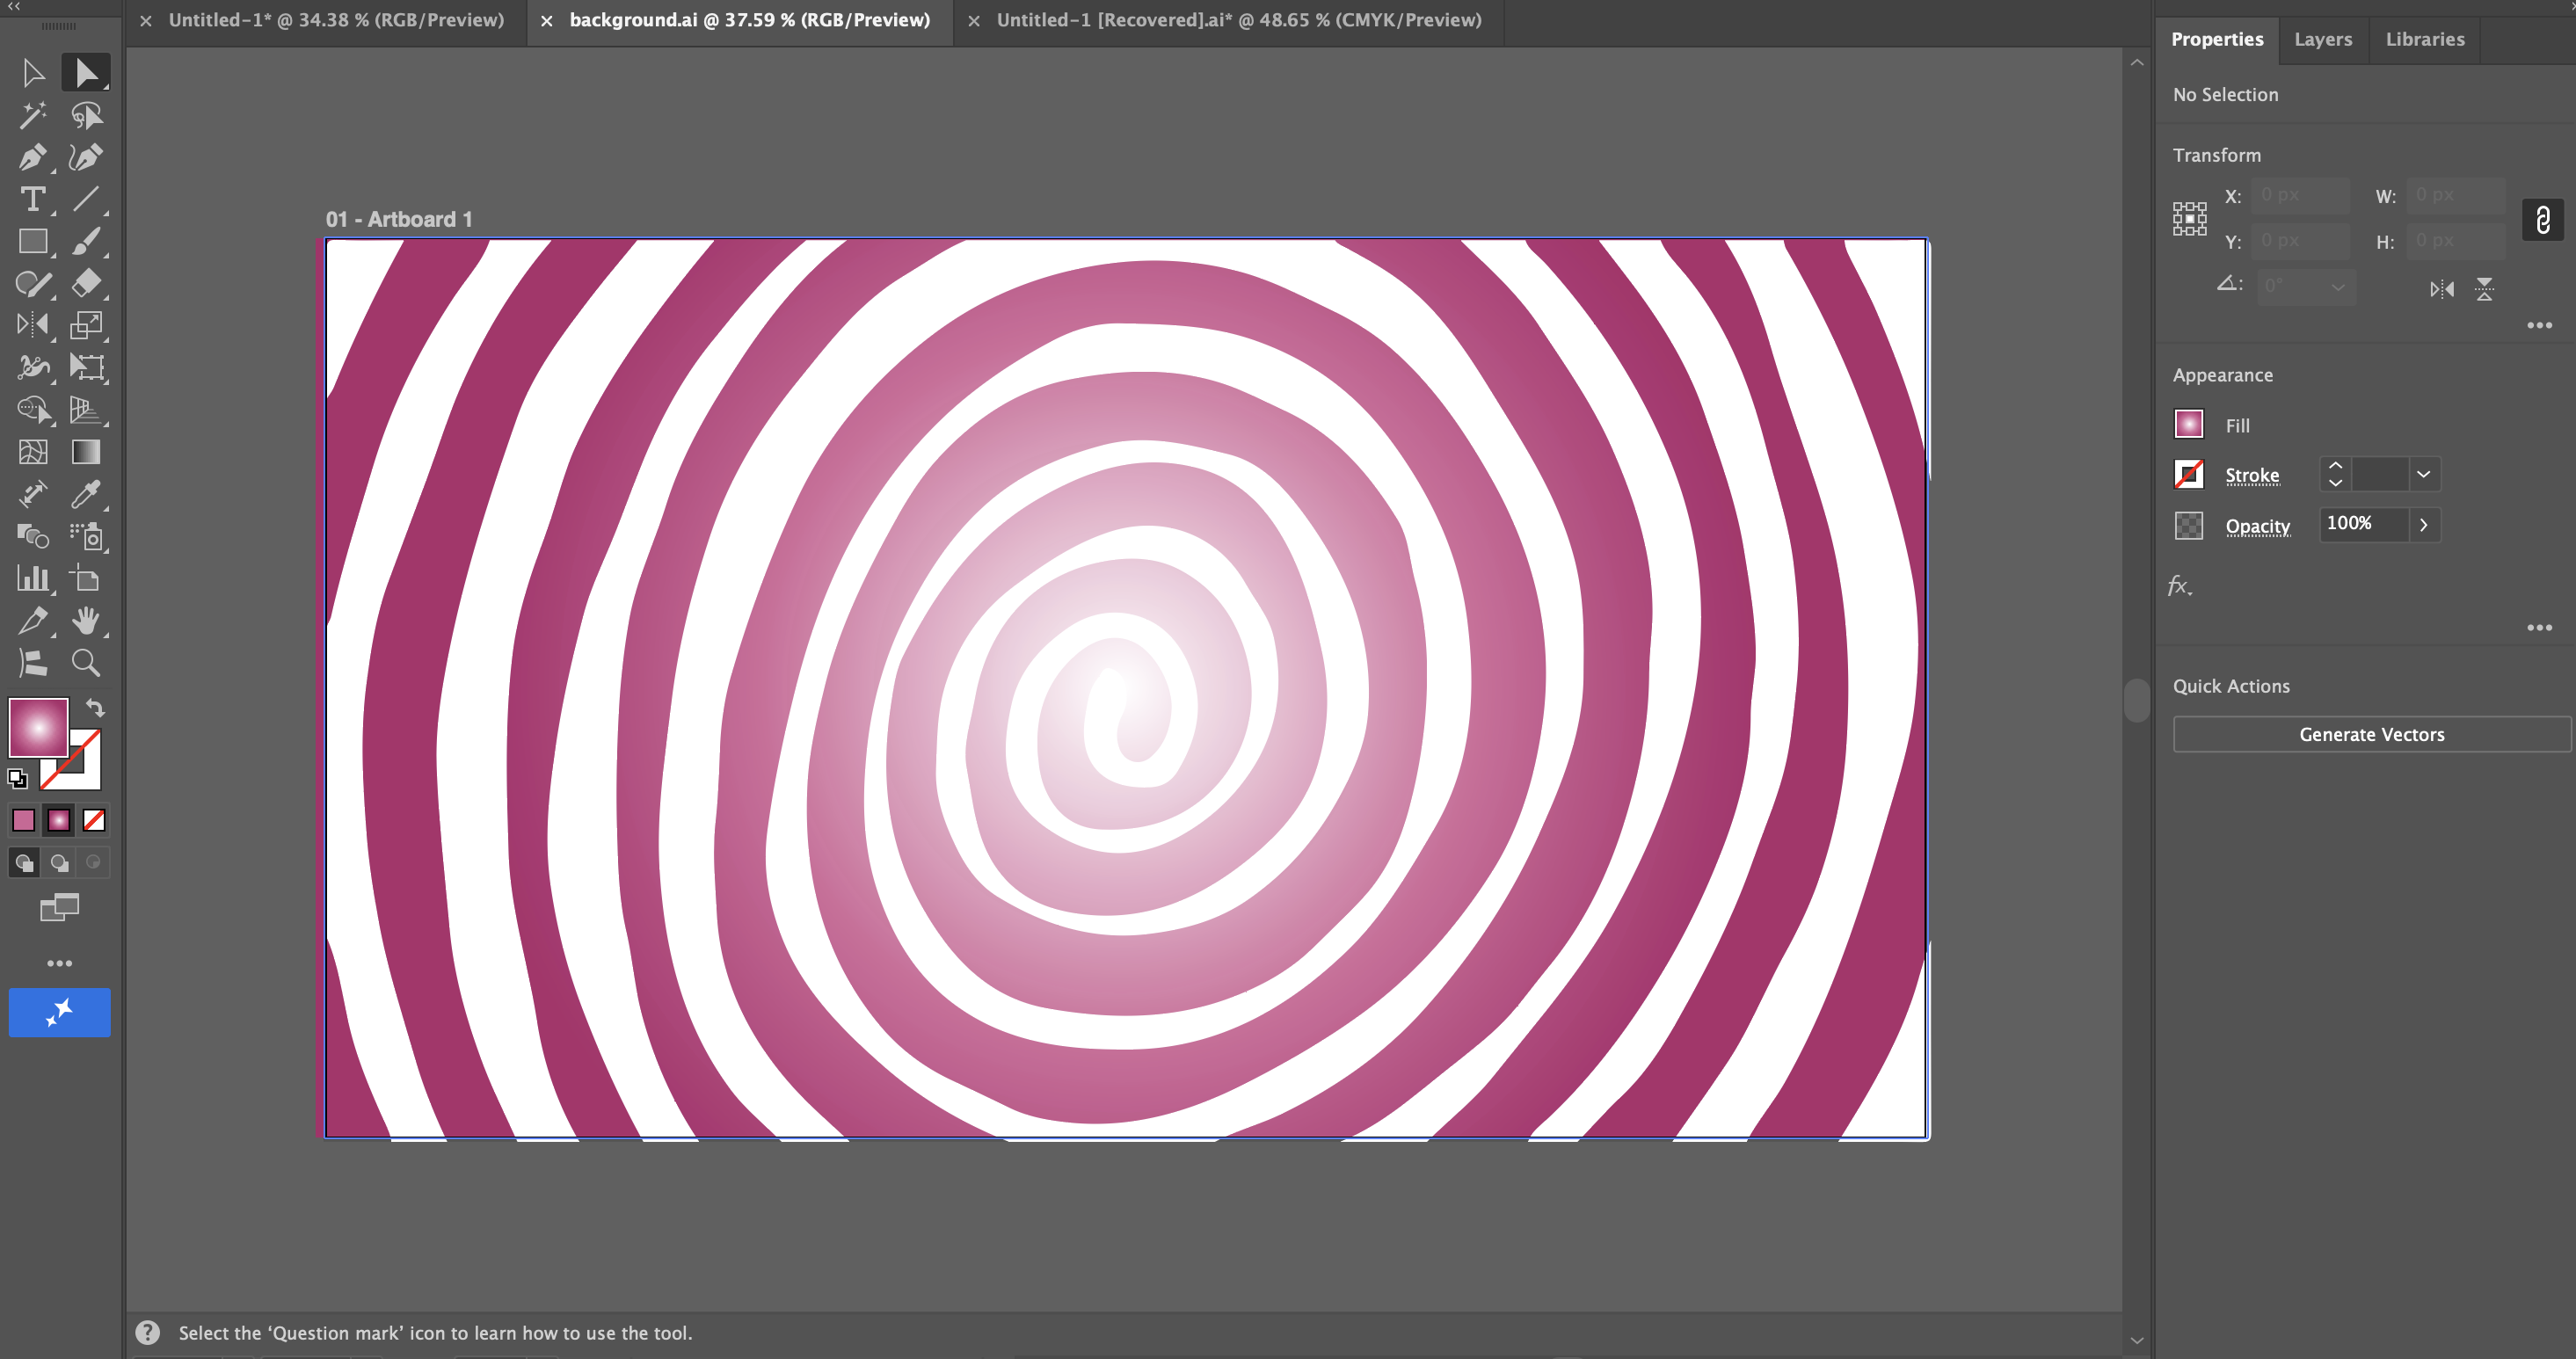Click the Flip Horizontal icon in Transform

[x=2441, y=290]
